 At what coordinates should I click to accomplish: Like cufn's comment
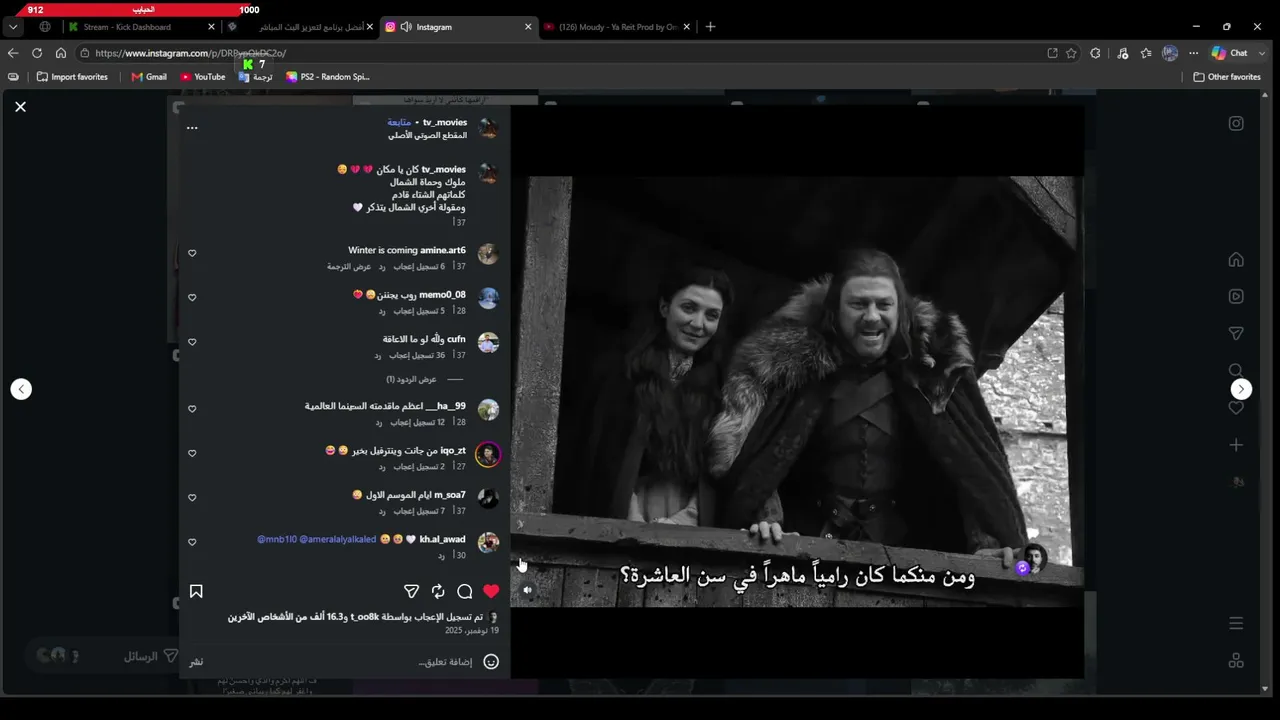click(192, 342)
